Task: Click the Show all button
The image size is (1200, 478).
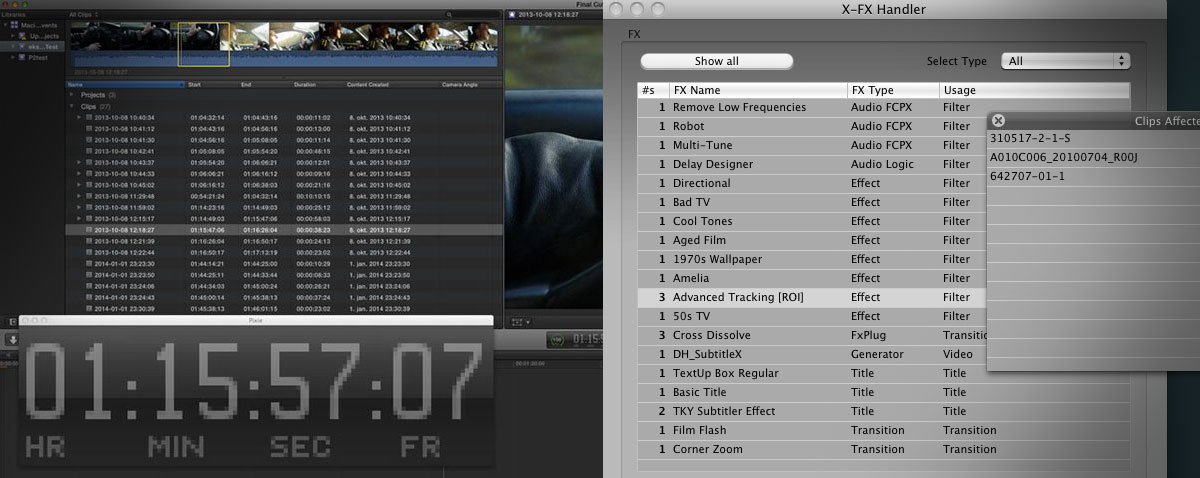Action: [717, 61]
